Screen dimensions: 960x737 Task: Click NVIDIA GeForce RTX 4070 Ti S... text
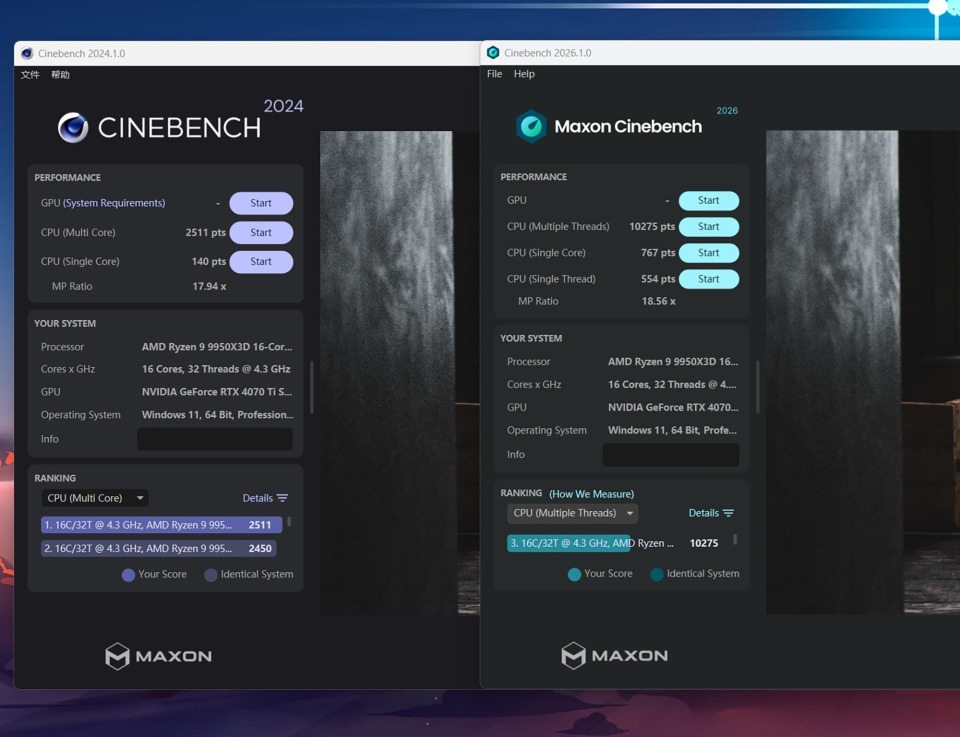(x=217, y=392)
